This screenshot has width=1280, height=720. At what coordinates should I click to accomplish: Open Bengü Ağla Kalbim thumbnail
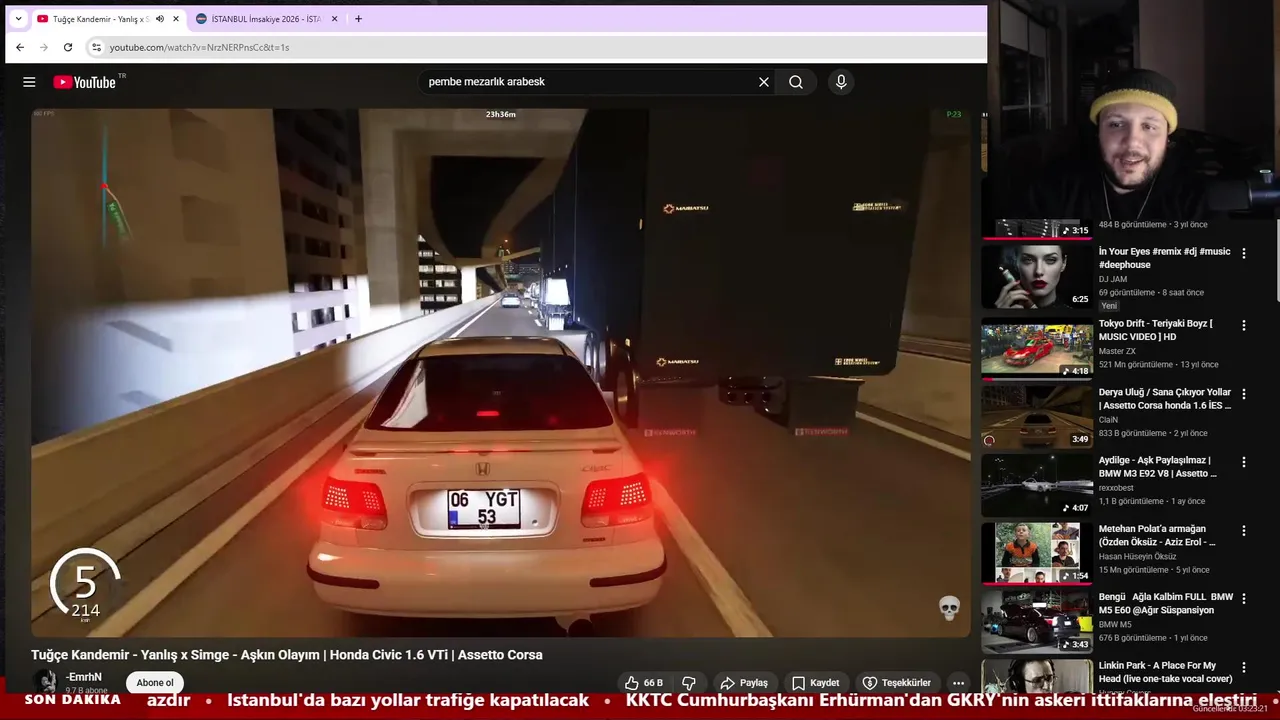pos(1037,621)
